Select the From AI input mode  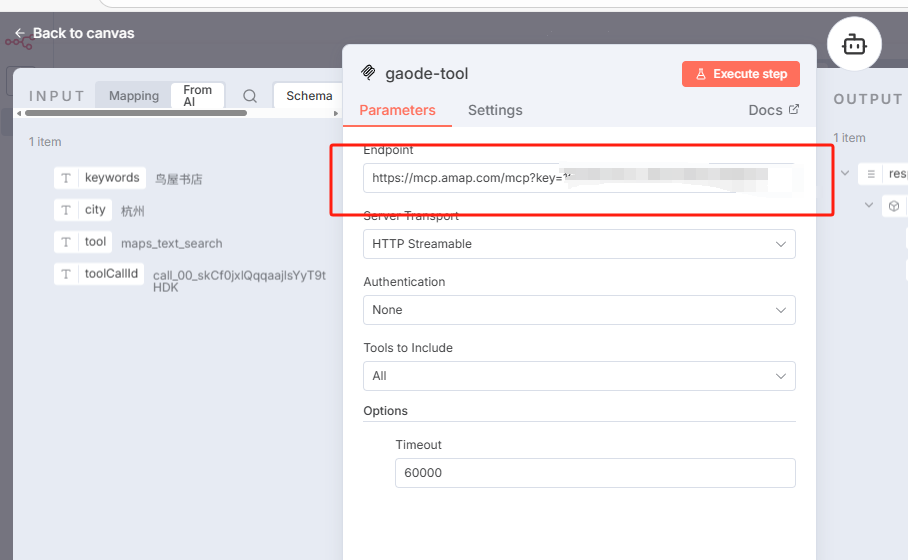click(197, 96)
